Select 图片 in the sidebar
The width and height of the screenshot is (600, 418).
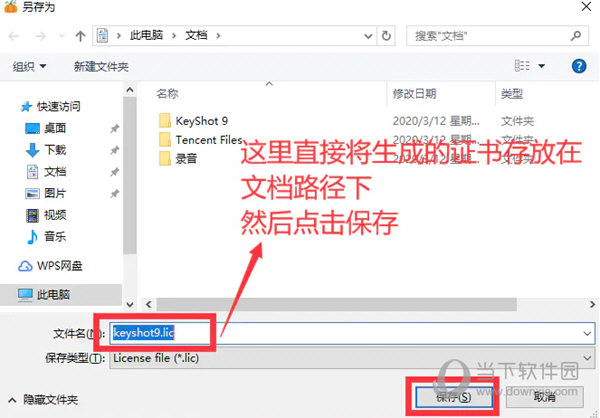click(x=46, y=193)
